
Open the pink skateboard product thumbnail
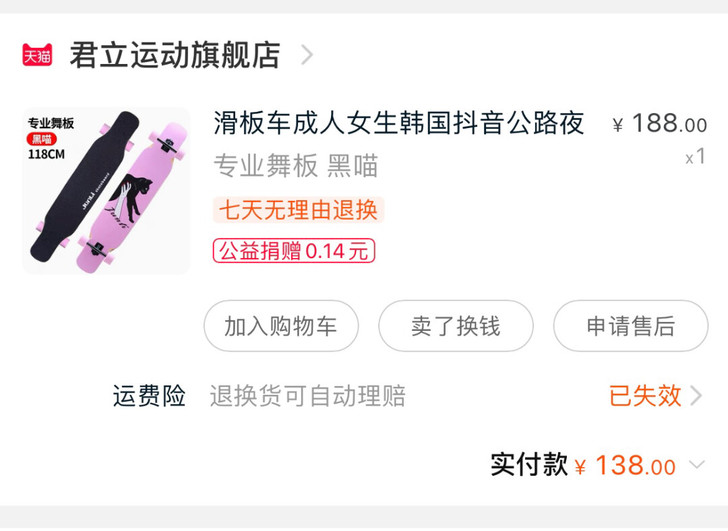coord(106,191)
